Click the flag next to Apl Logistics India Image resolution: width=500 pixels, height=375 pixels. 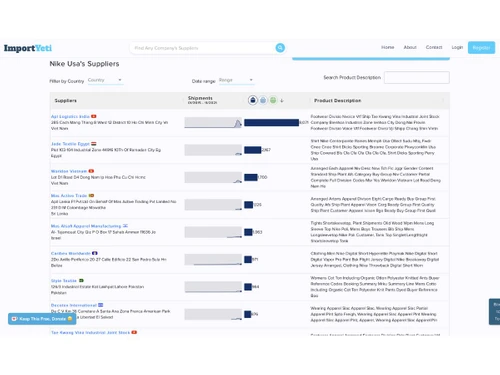[94, 116]
